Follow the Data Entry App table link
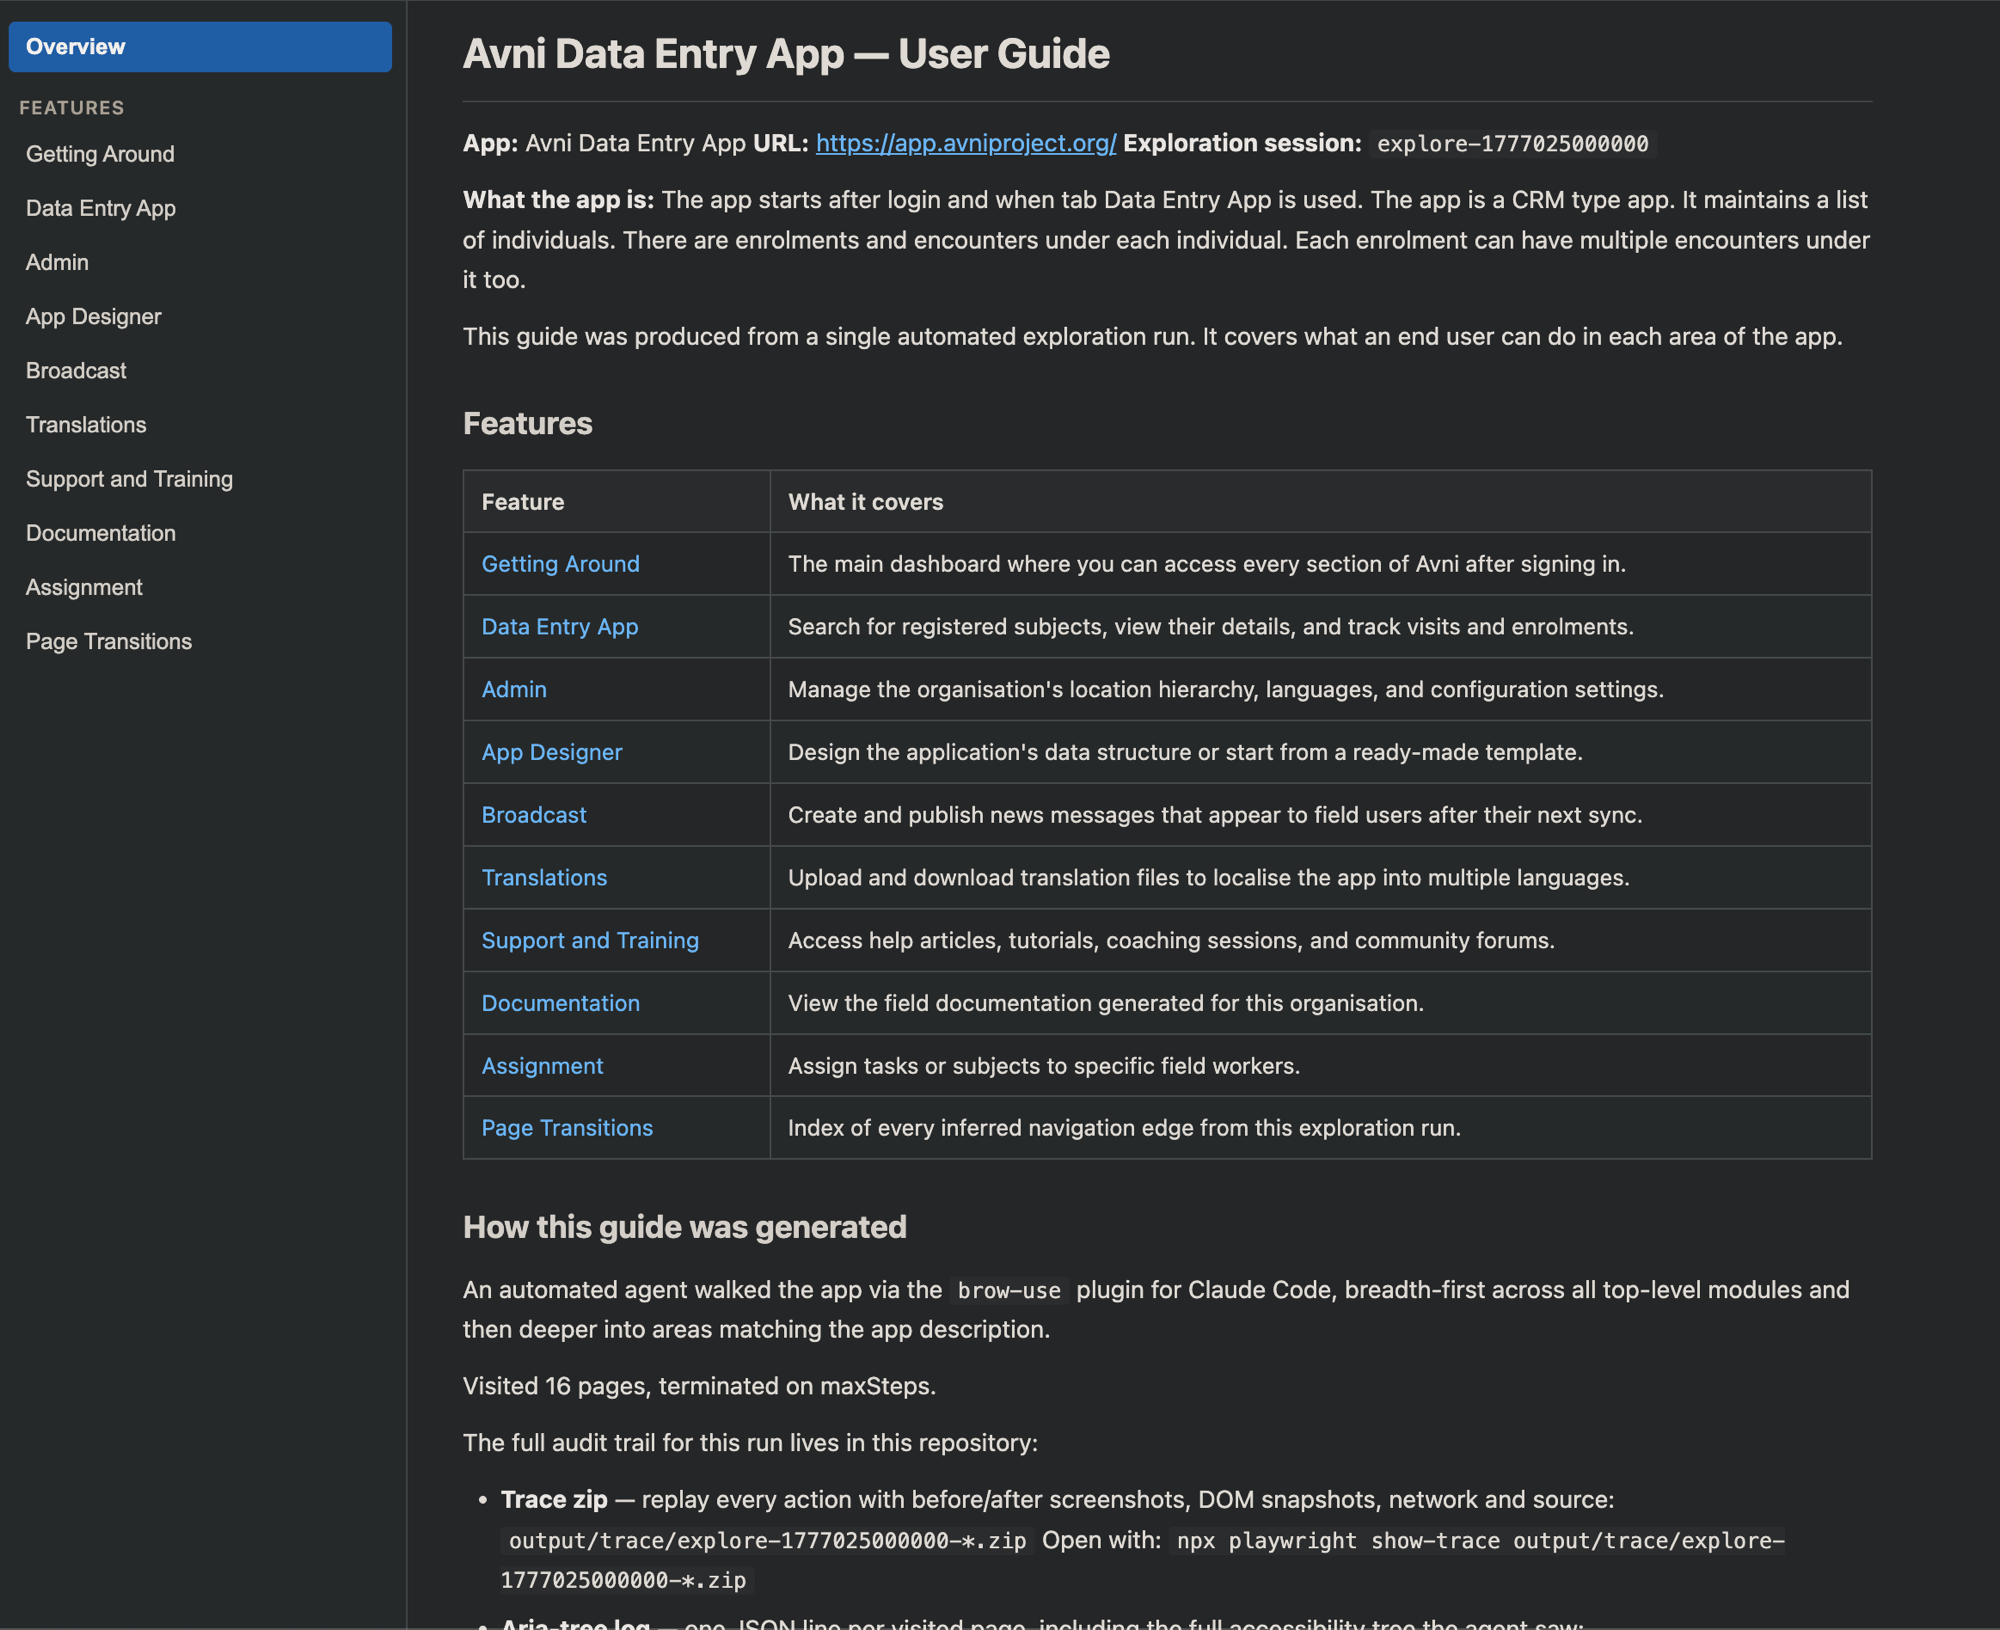This screenshot has width=2000, height=1630. [560, 627]
